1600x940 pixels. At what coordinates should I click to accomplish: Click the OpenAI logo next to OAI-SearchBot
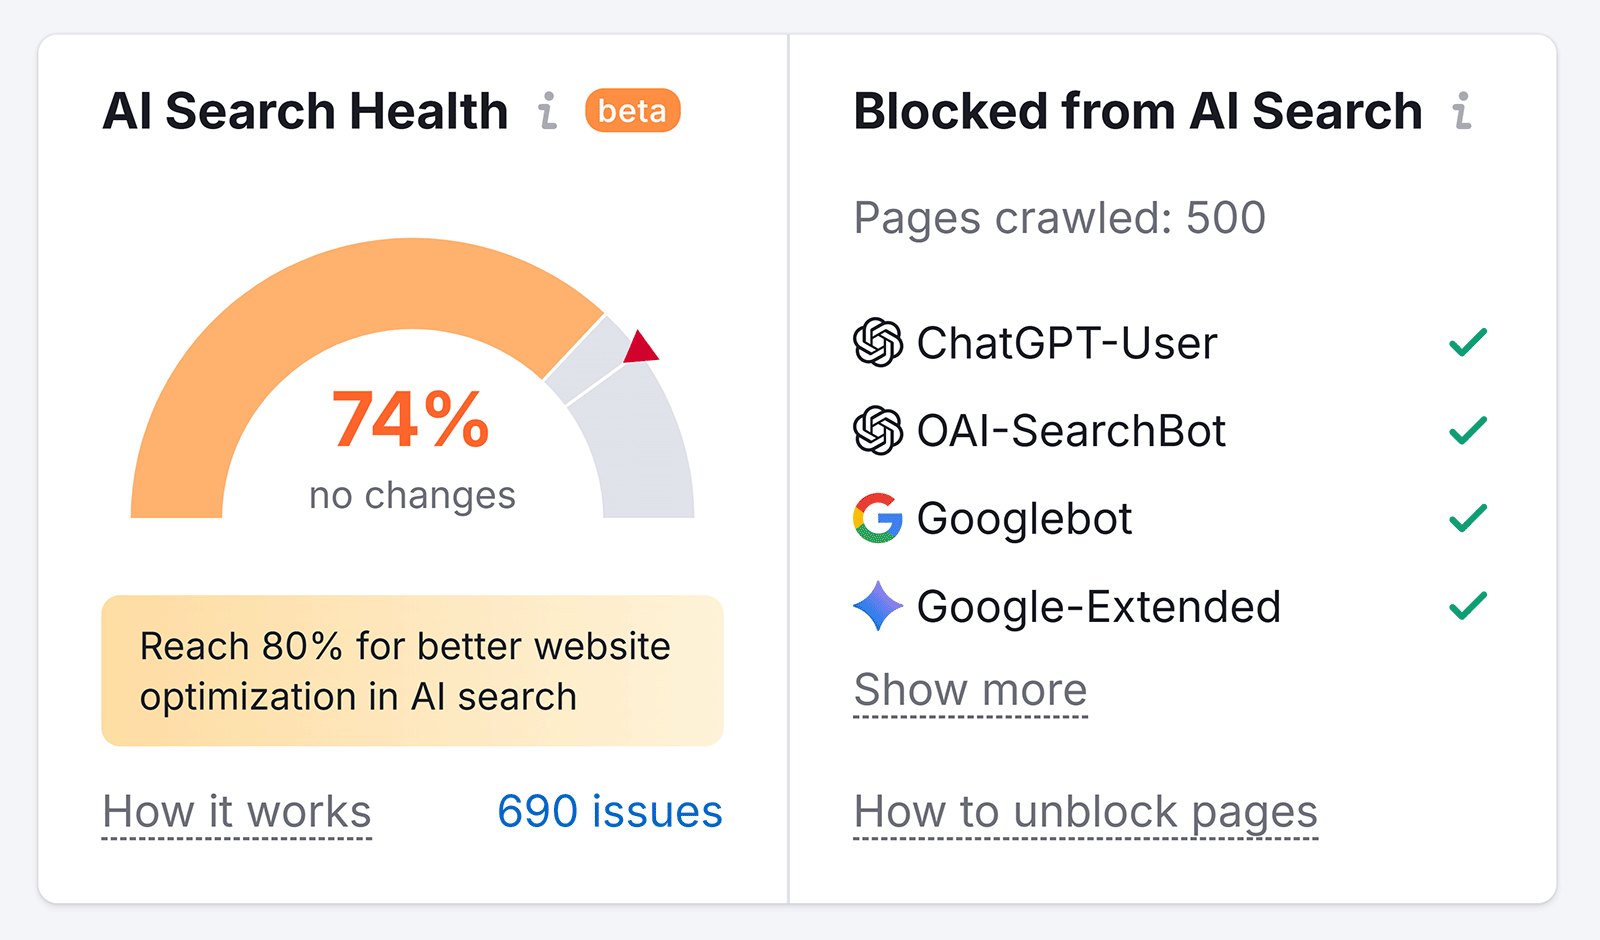(878, 431)
